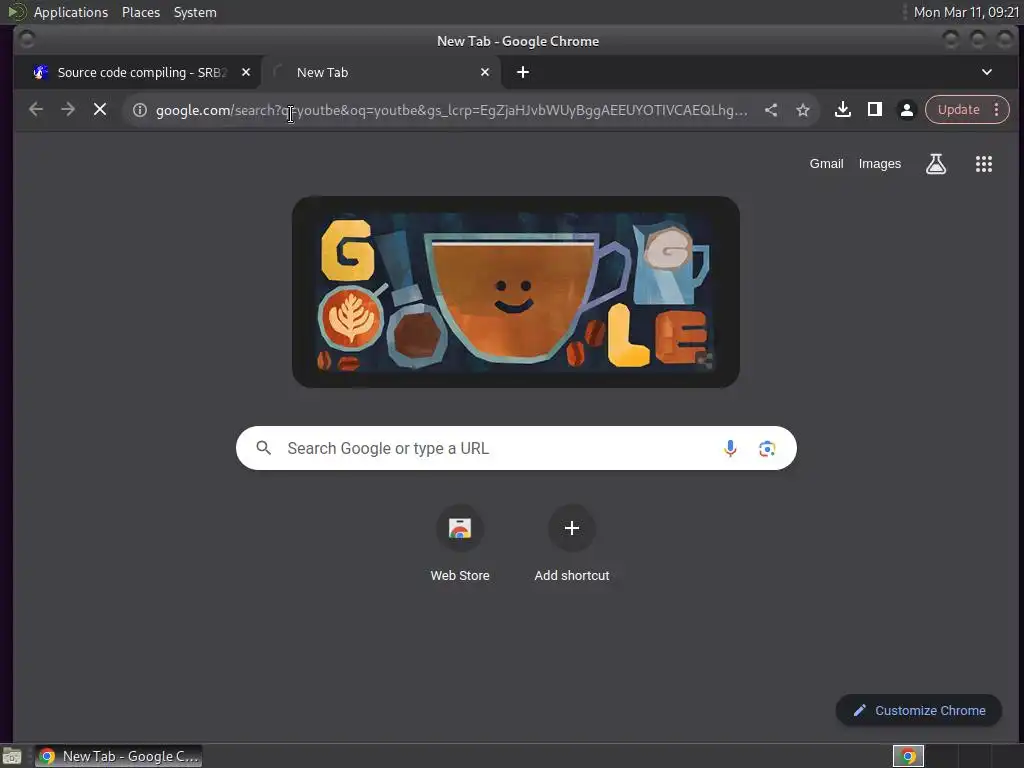Close the New Tab tab
Image resolution: width=1024 pixels, height=768 pixels.
(485, 72)
